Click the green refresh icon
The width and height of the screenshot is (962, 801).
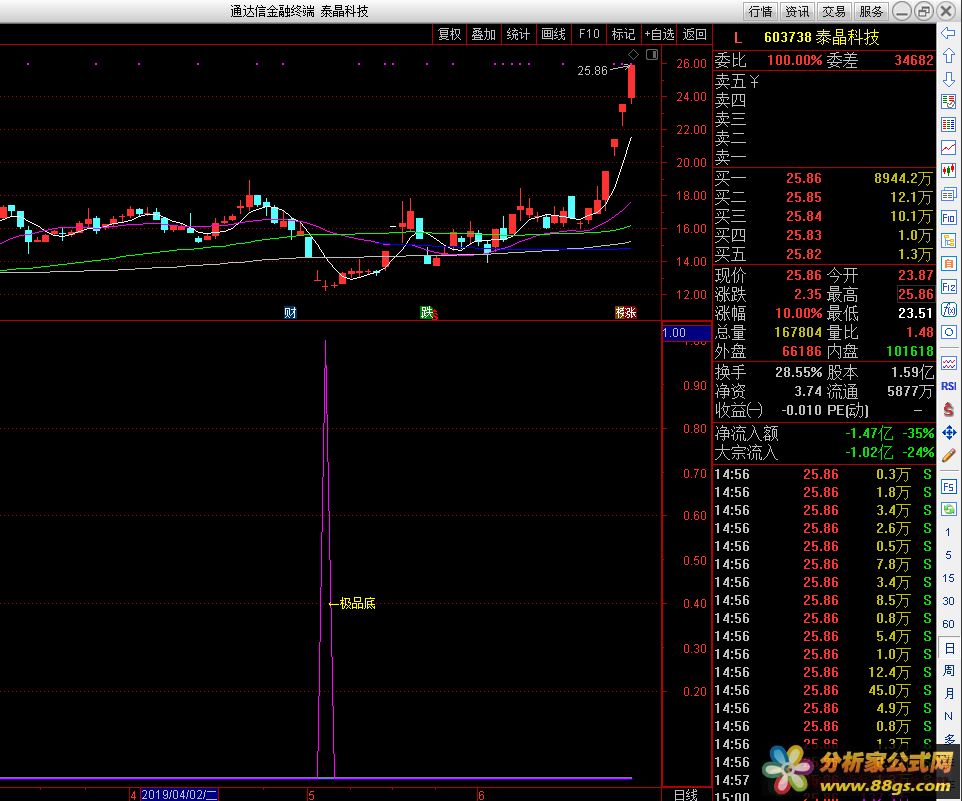(949, 509)
